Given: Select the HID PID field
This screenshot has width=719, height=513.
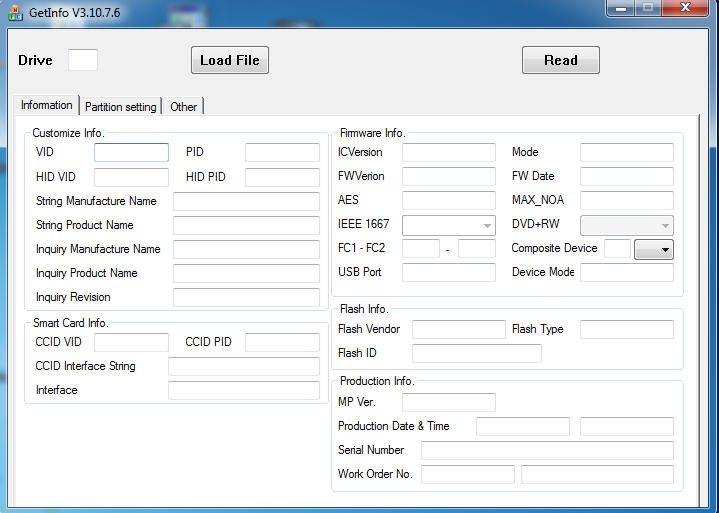Looking at the screenshot, I should point(282,177).
